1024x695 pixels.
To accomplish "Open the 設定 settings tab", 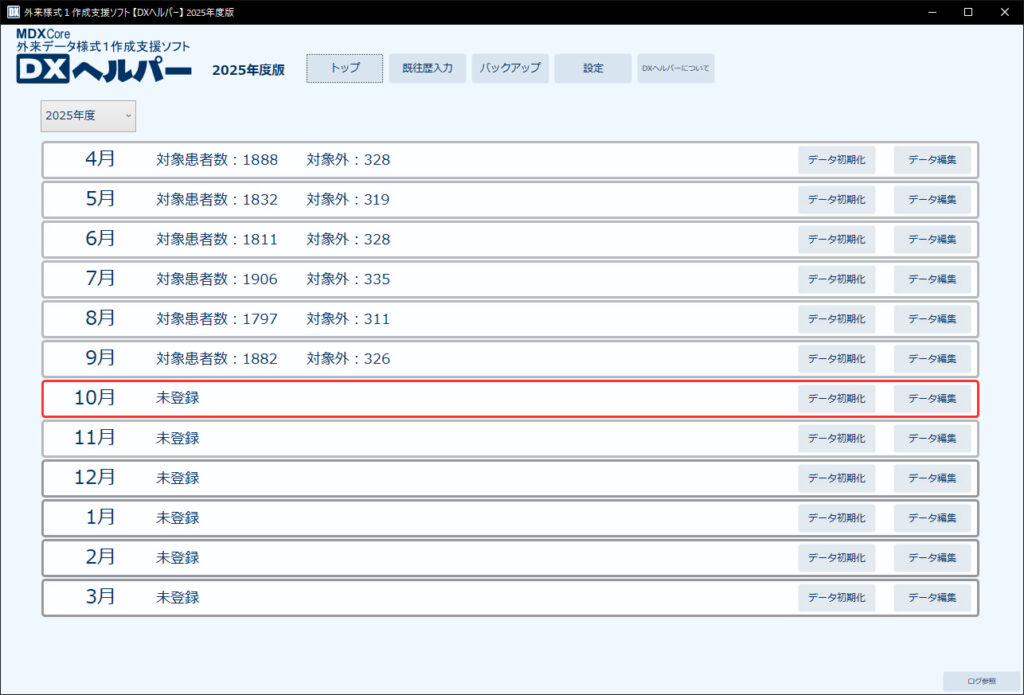I will tap(593, 68).
